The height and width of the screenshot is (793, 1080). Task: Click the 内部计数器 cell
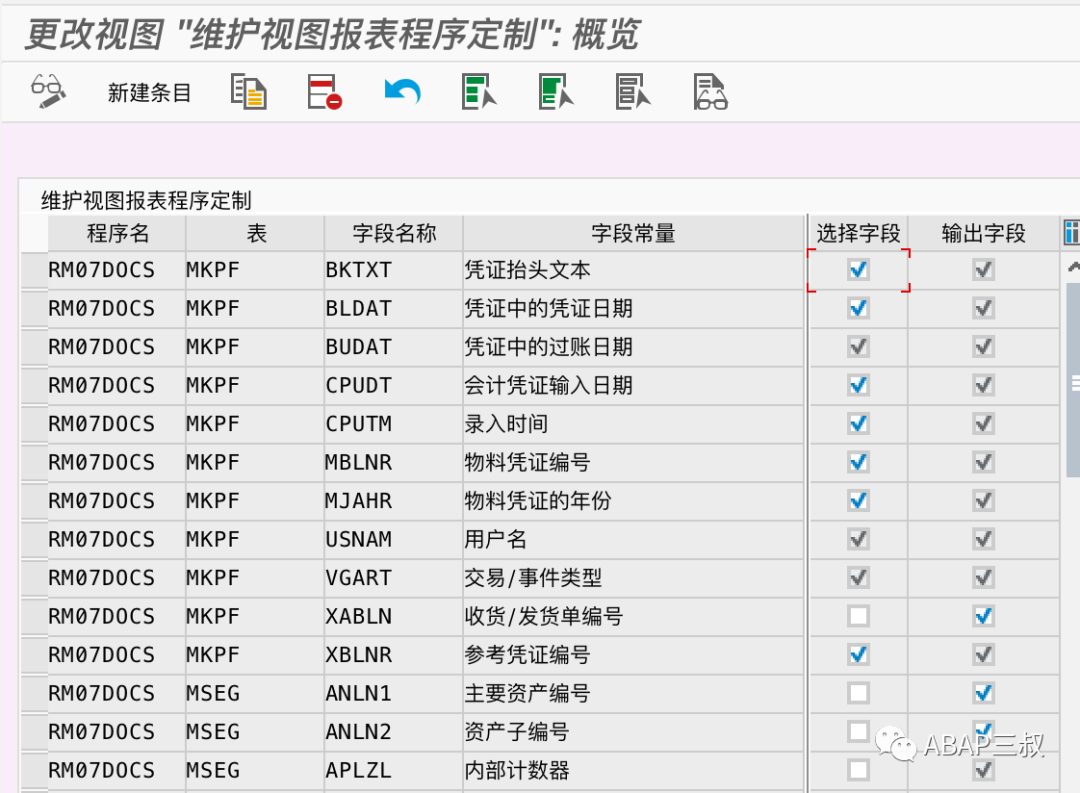633,770
